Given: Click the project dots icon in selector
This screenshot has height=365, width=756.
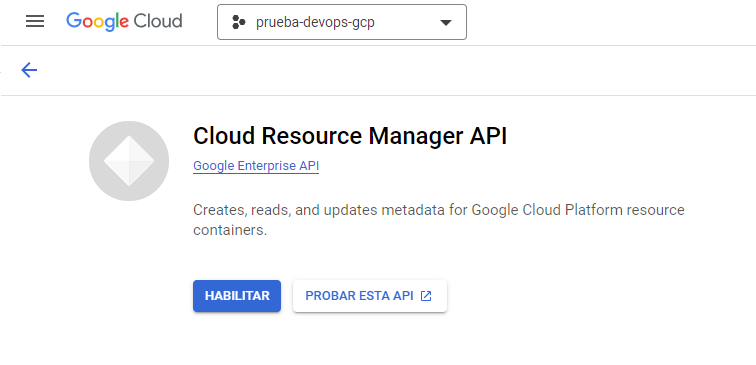Looking at the screenshot, I should pyautogui.click(x=239, y=22).
